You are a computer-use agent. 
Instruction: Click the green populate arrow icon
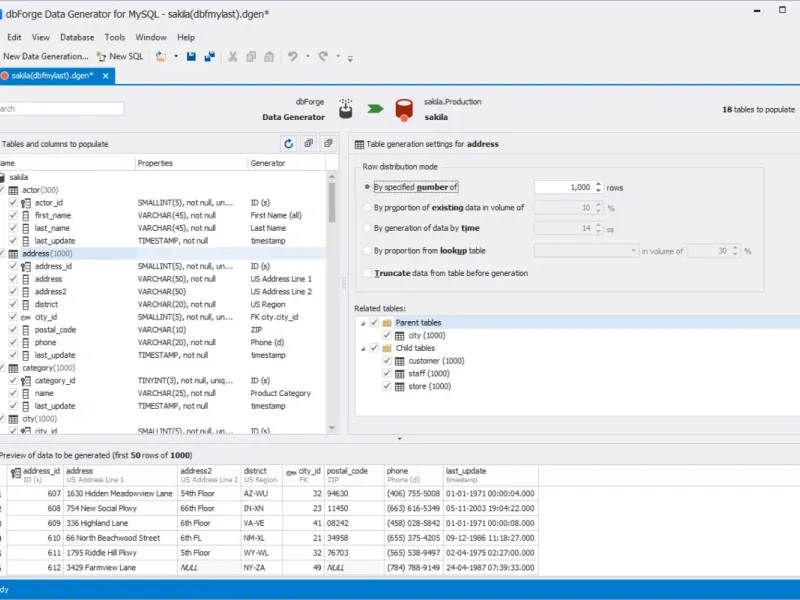tap(375, 108)
